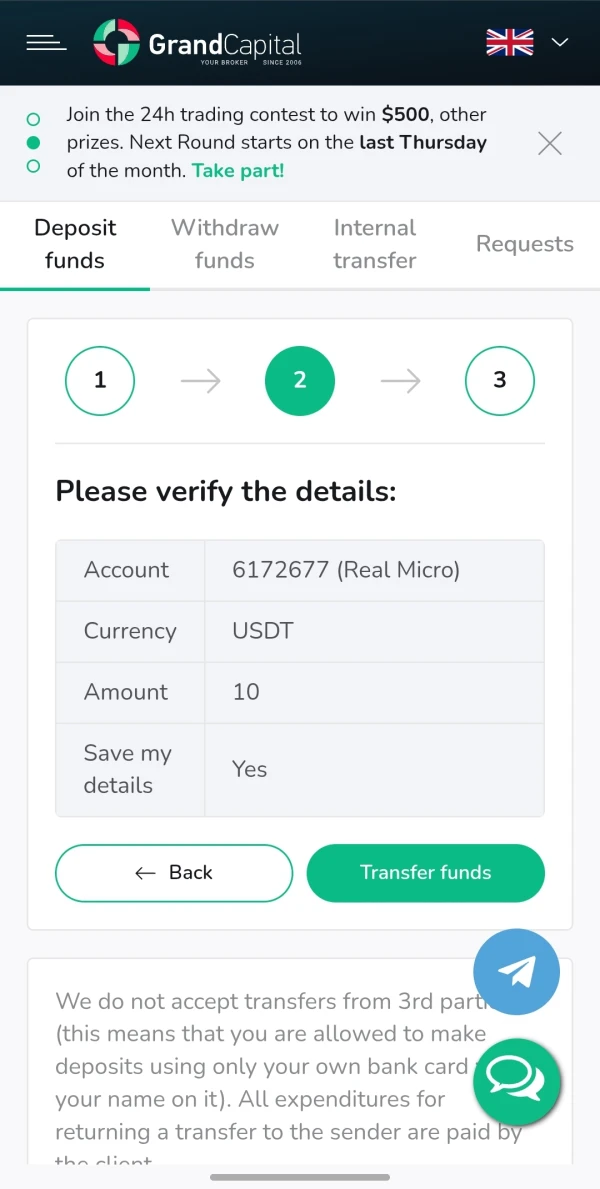Select the middle filled banner pagination dot
Viewport: 600px width, 1189px height.
click(x=33, y=143)
